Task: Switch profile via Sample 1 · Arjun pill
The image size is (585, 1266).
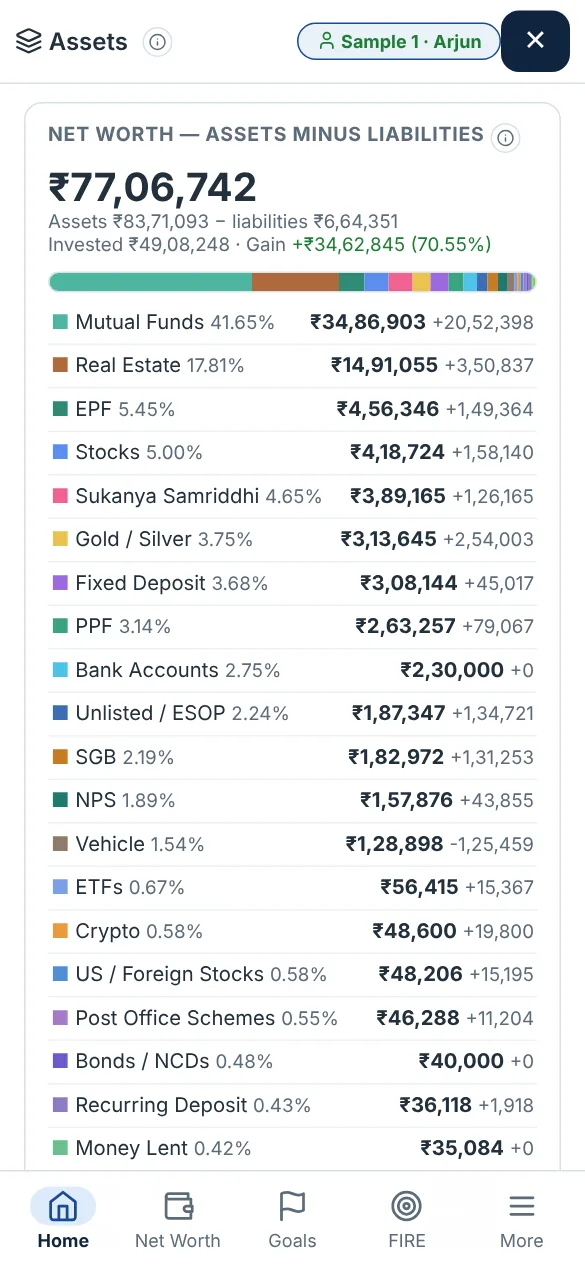Action: tap(398, 41)
